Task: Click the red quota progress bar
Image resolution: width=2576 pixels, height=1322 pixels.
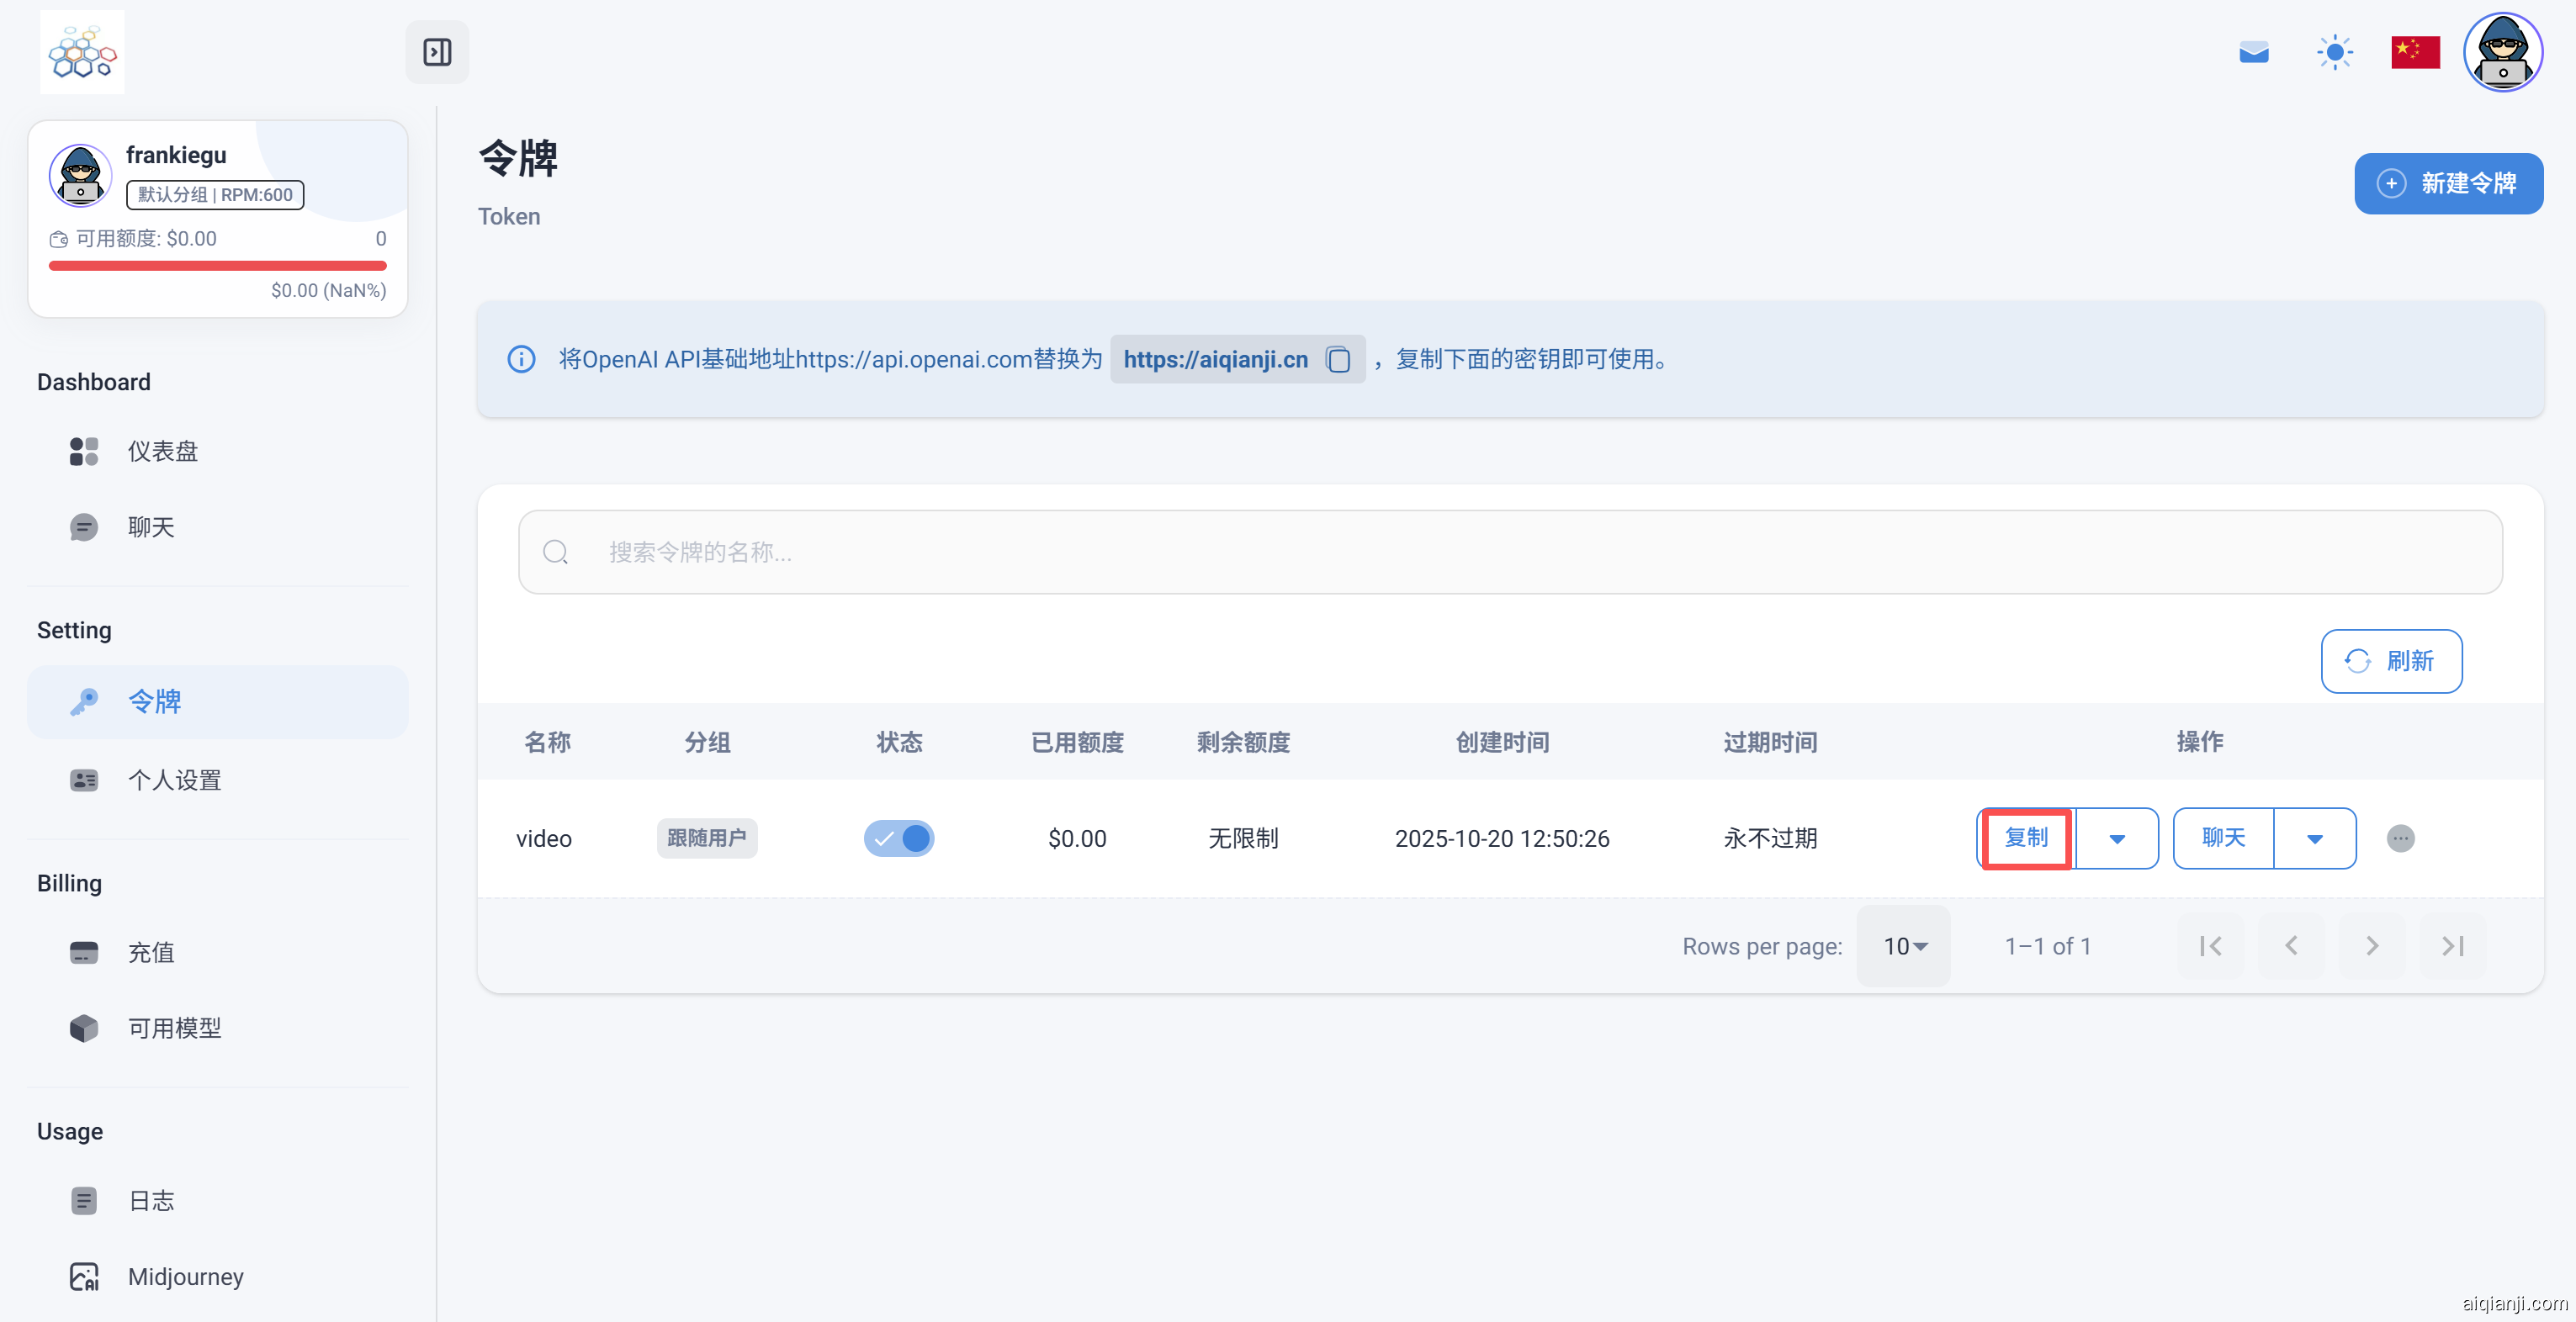Action: pos(217,265)
